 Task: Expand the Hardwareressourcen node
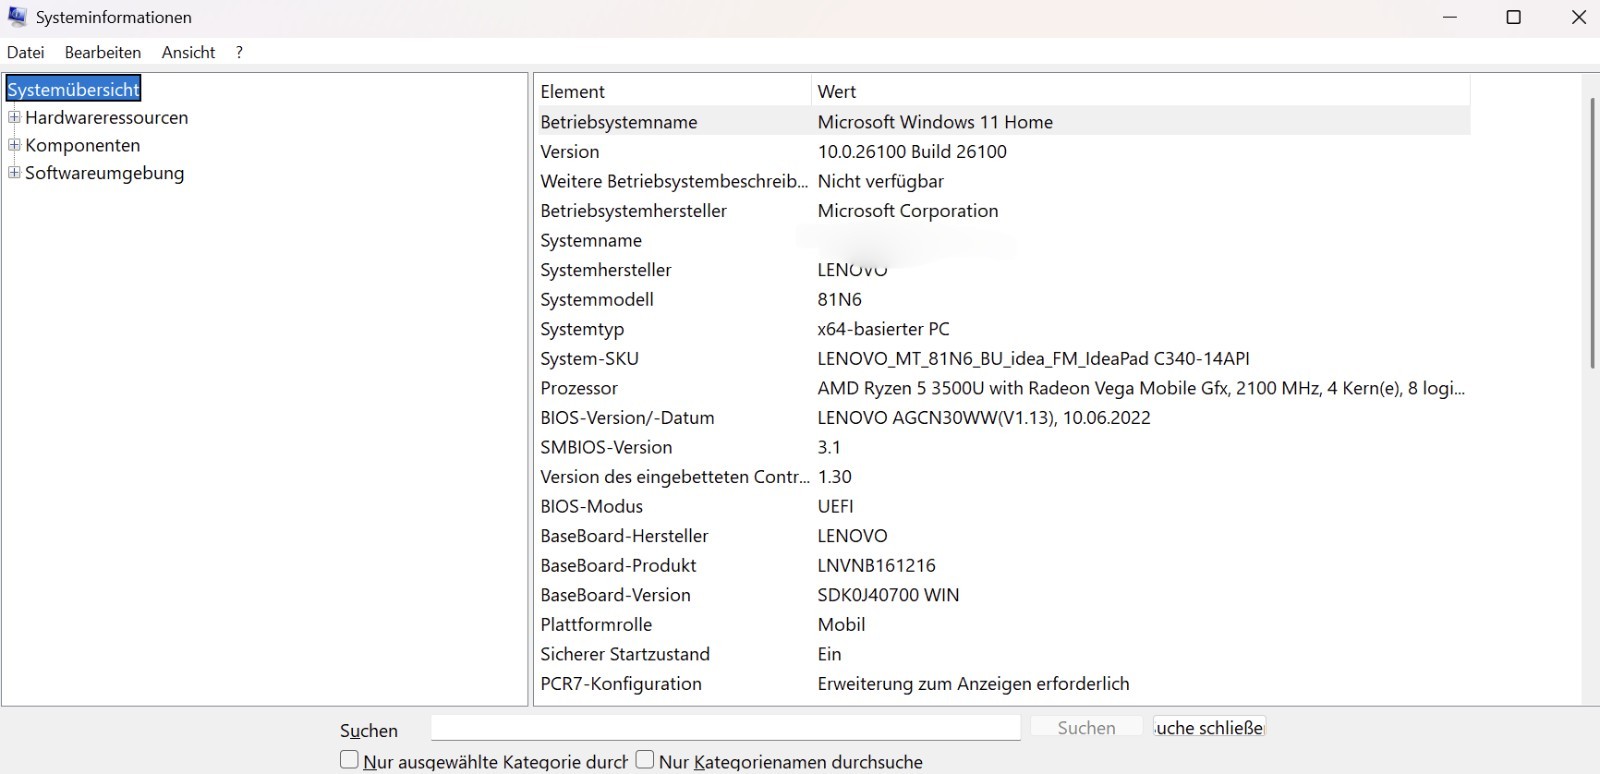pyautogui.click(x=14, y=117)
